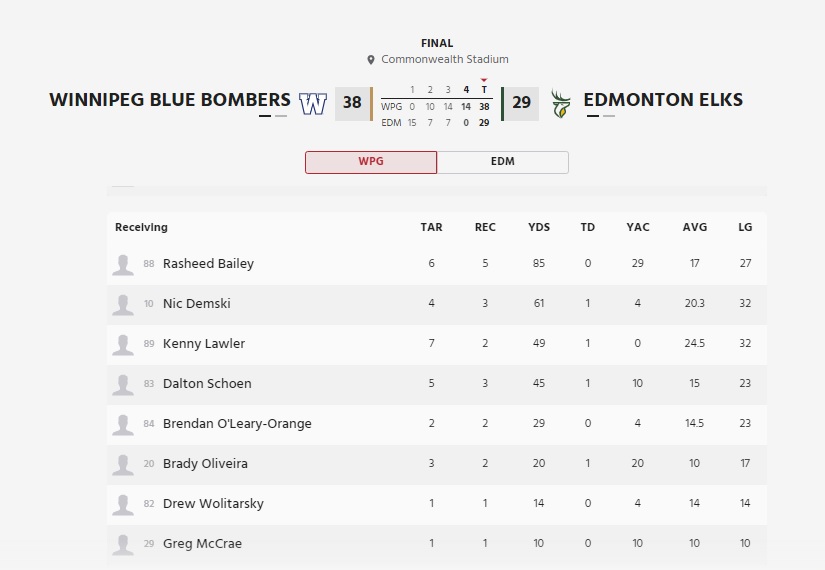The width and height of the screenshot is (825, 570).
Task: Click the Winnipeg Blue Bombers team name
Action: tap(170, 100)
